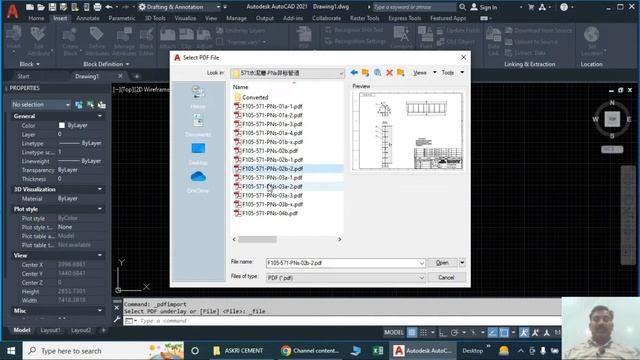Switch to the Parametric ribbon tab

[122, 18]
